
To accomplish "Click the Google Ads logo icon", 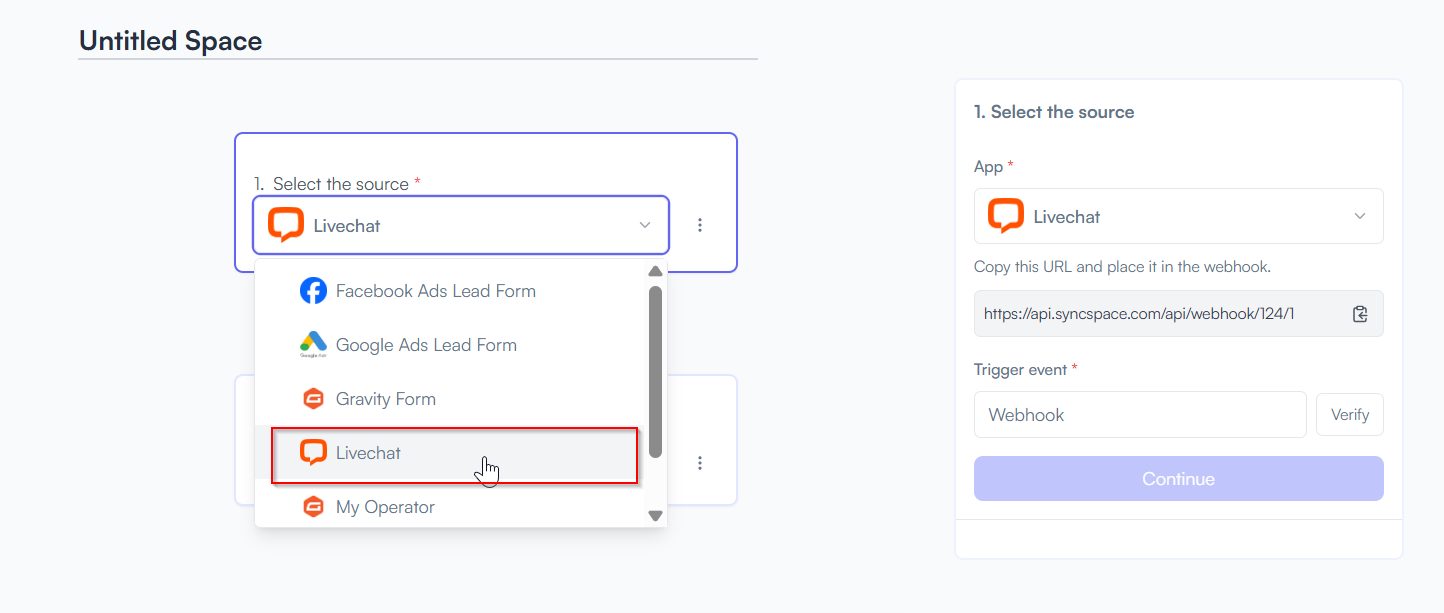I will (x=313, y=345).
